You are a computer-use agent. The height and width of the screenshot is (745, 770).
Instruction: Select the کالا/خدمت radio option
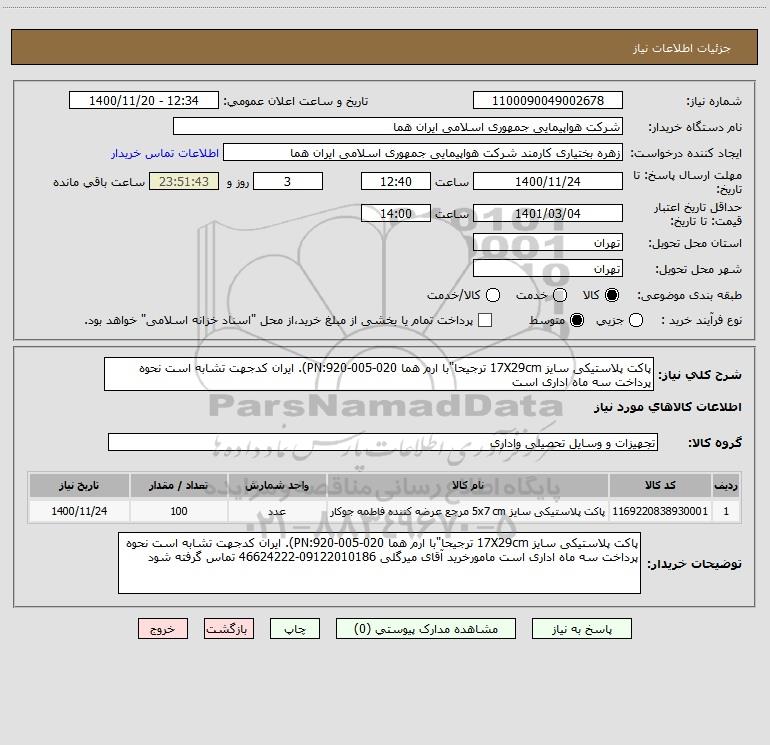point(493,295)
